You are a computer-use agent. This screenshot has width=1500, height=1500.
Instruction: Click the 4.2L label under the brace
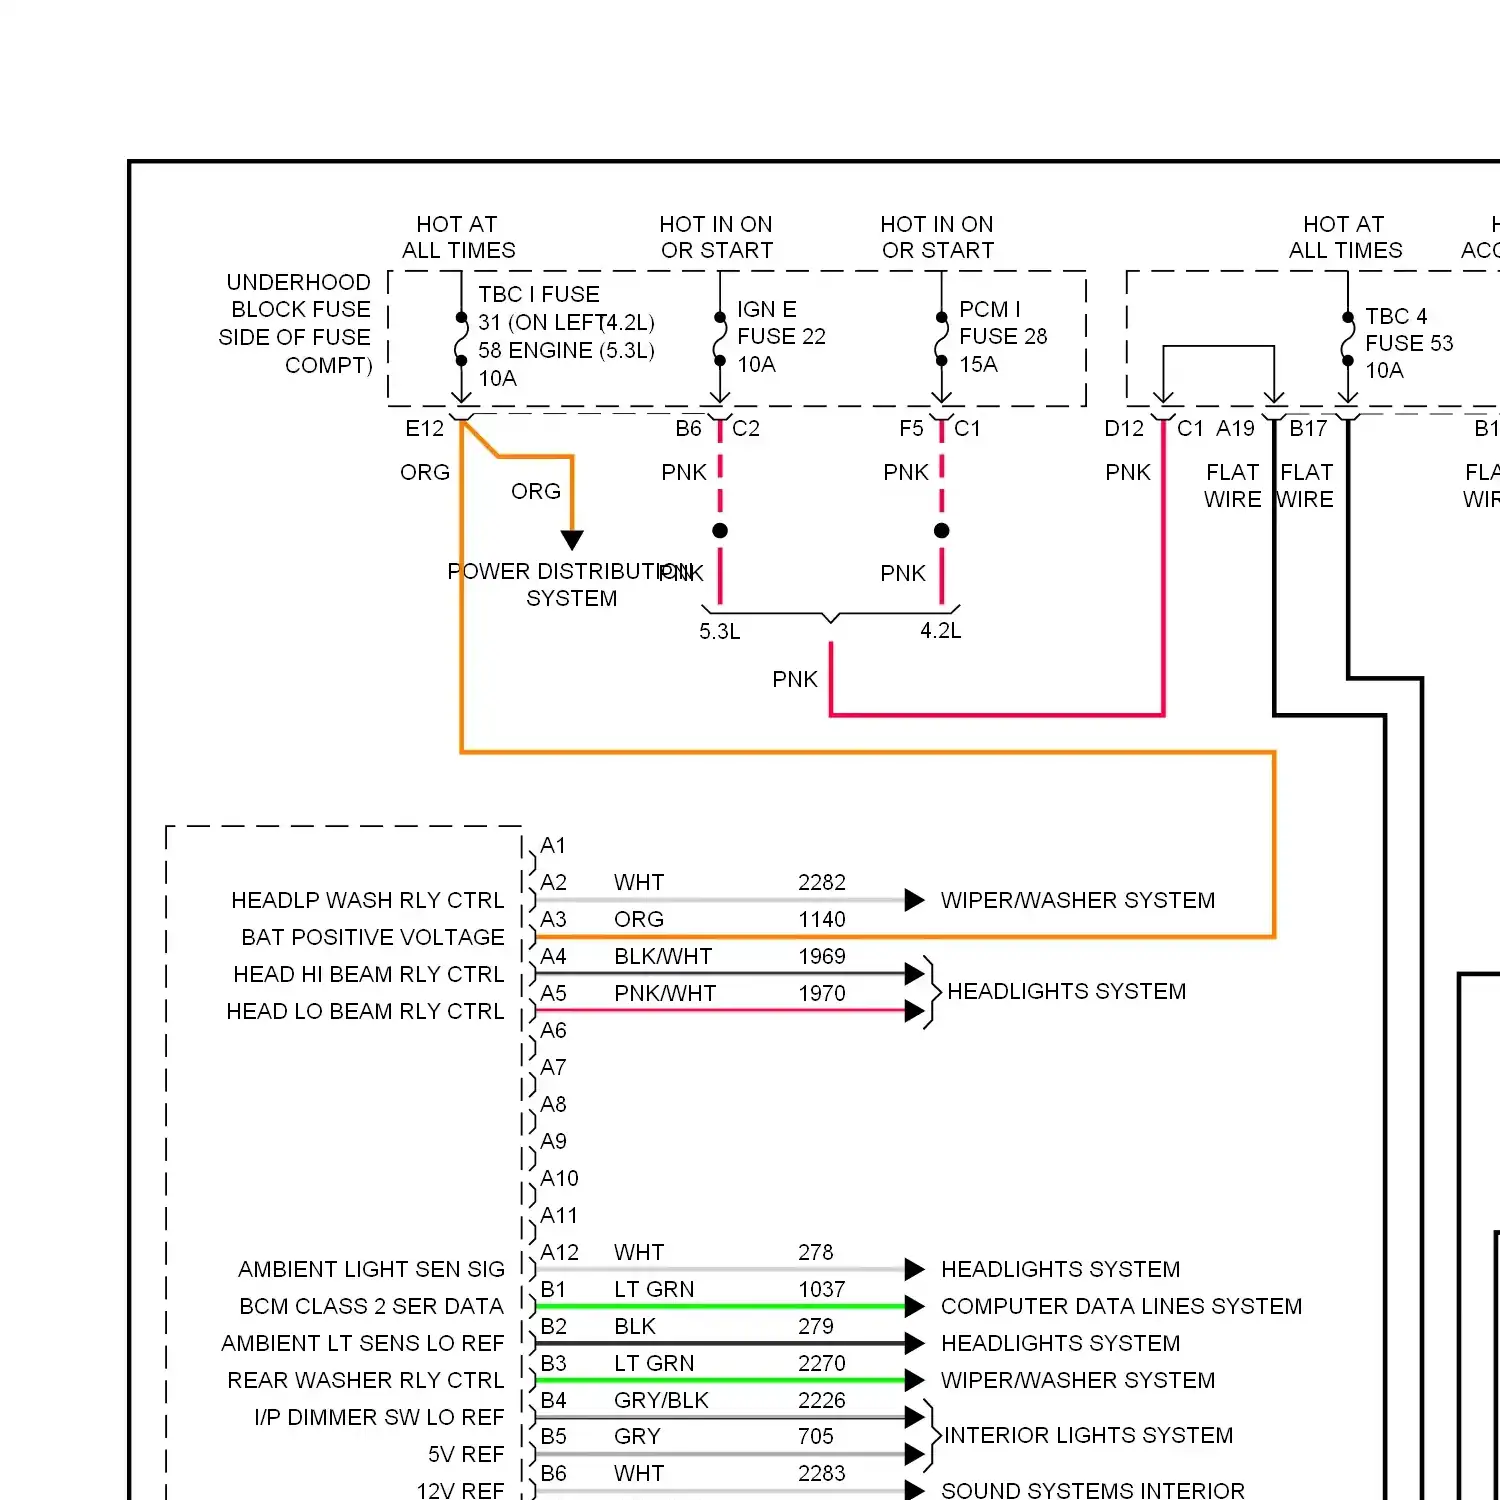[x=941, y=630]
